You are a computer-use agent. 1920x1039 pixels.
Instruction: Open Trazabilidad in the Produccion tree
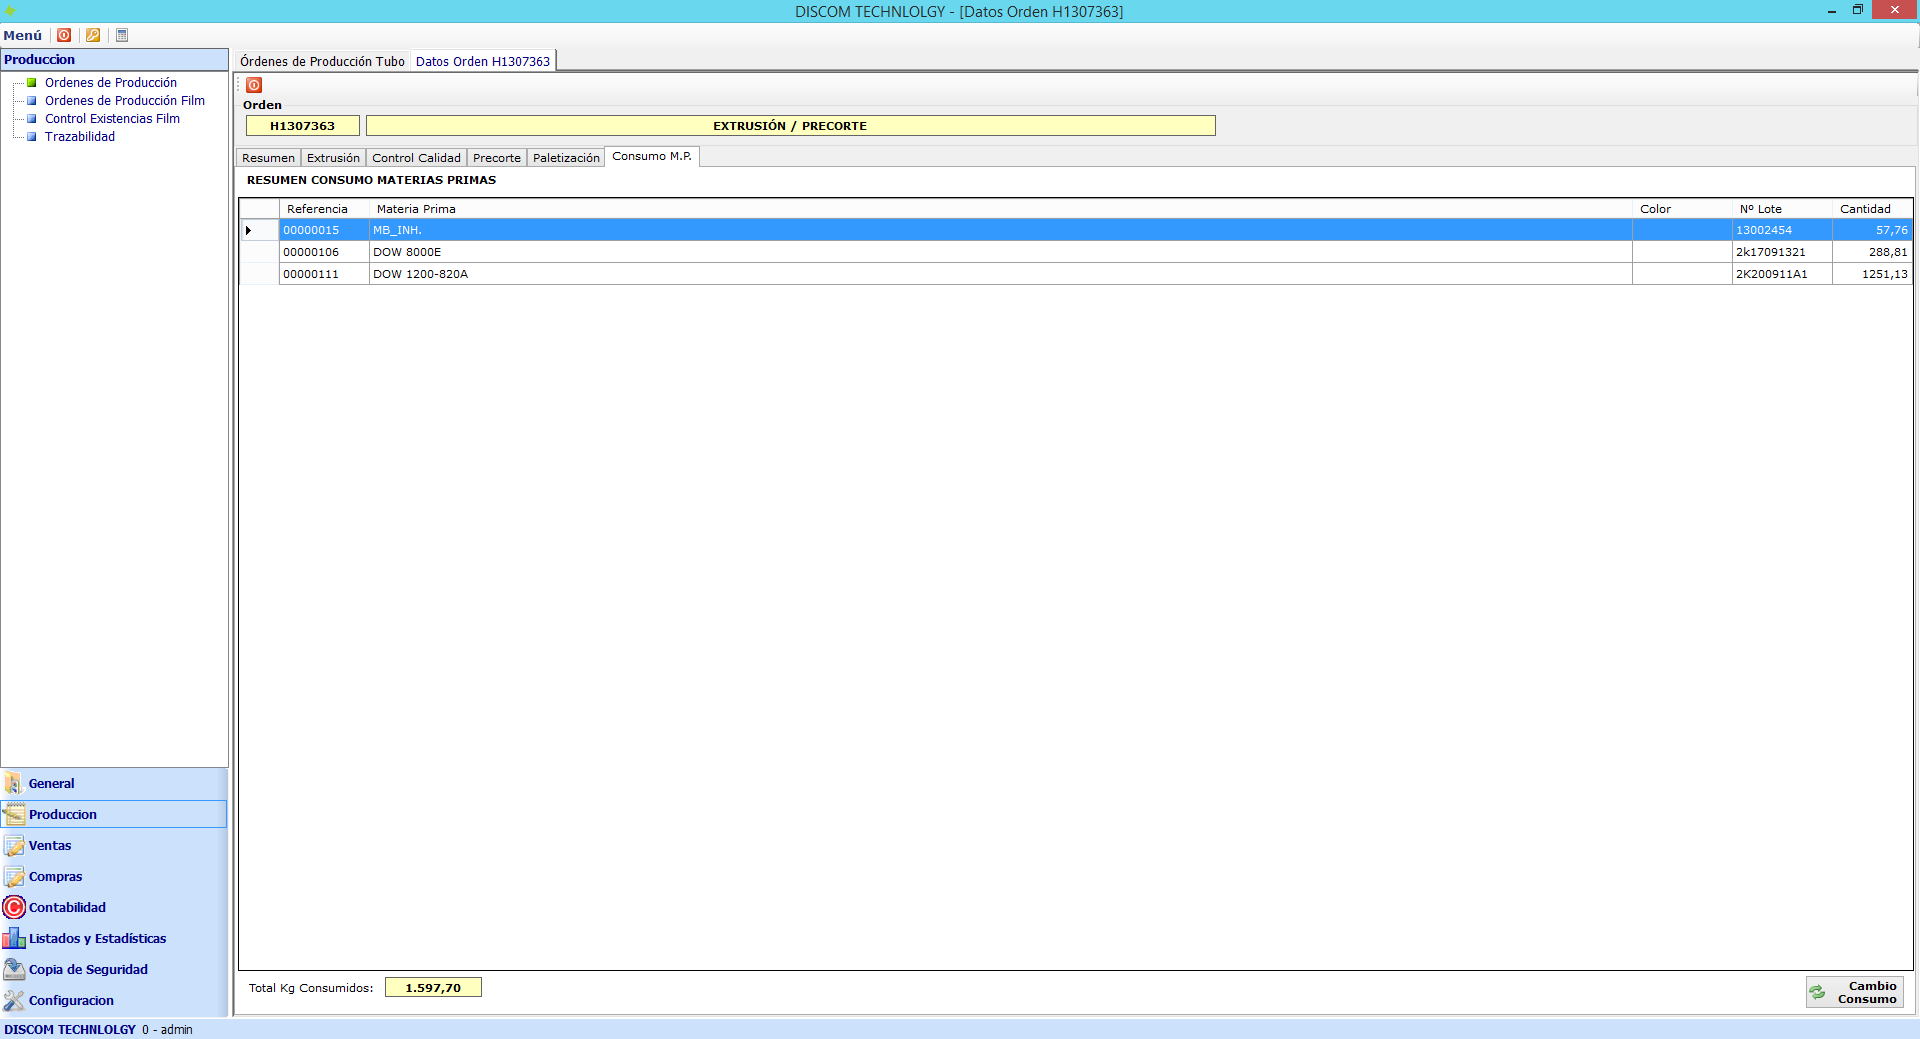(79, 137)
